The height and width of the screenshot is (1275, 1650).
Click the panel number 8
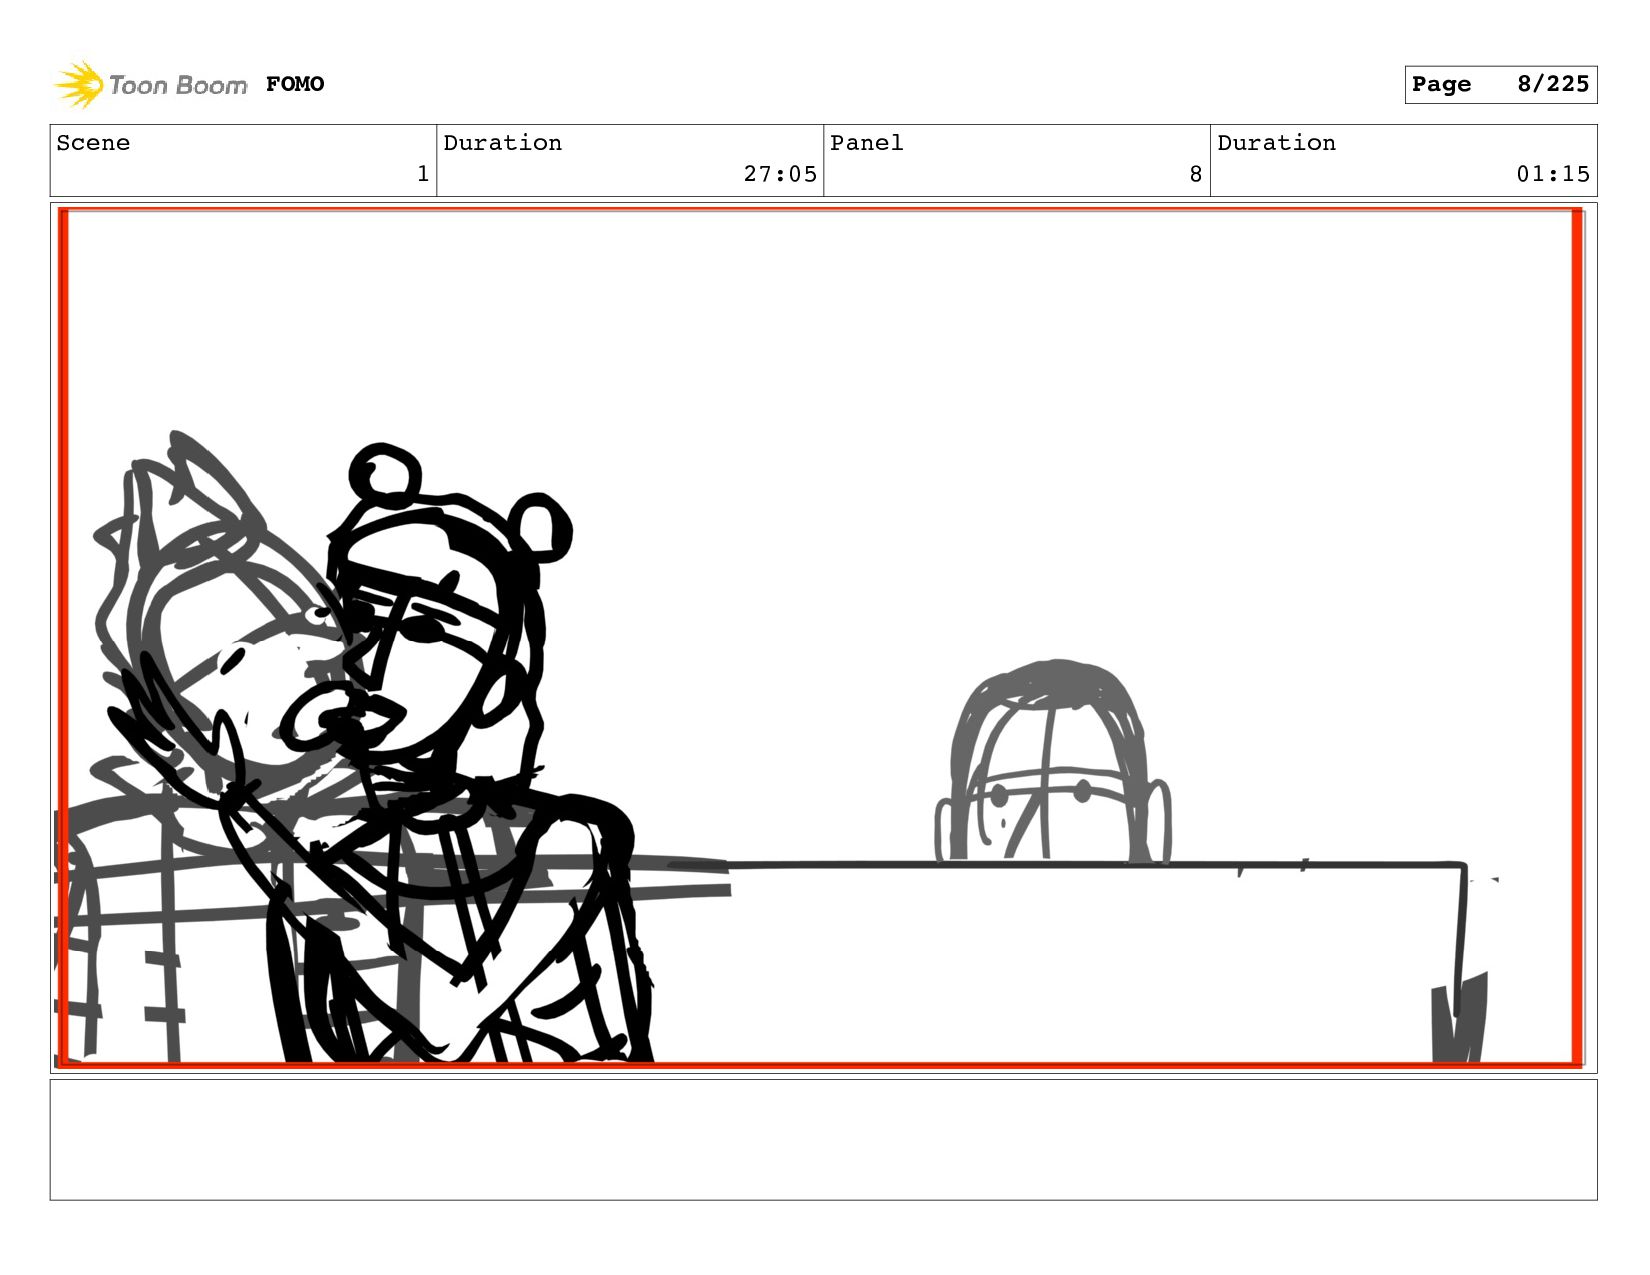click(1195, 174)
